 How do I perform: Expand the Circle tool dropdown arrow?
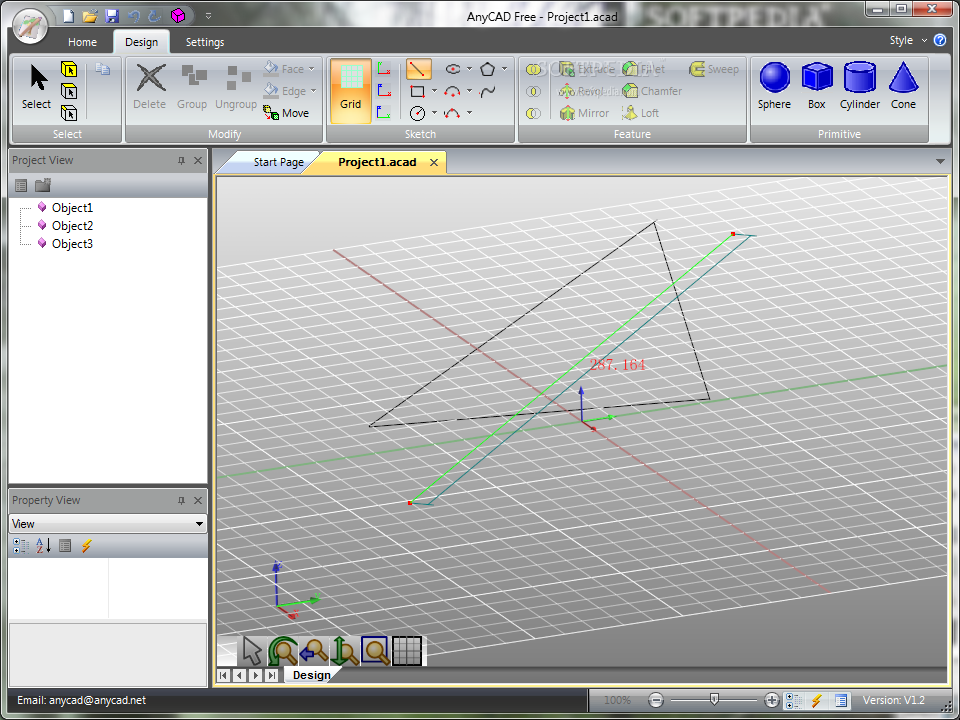(434, 113)
